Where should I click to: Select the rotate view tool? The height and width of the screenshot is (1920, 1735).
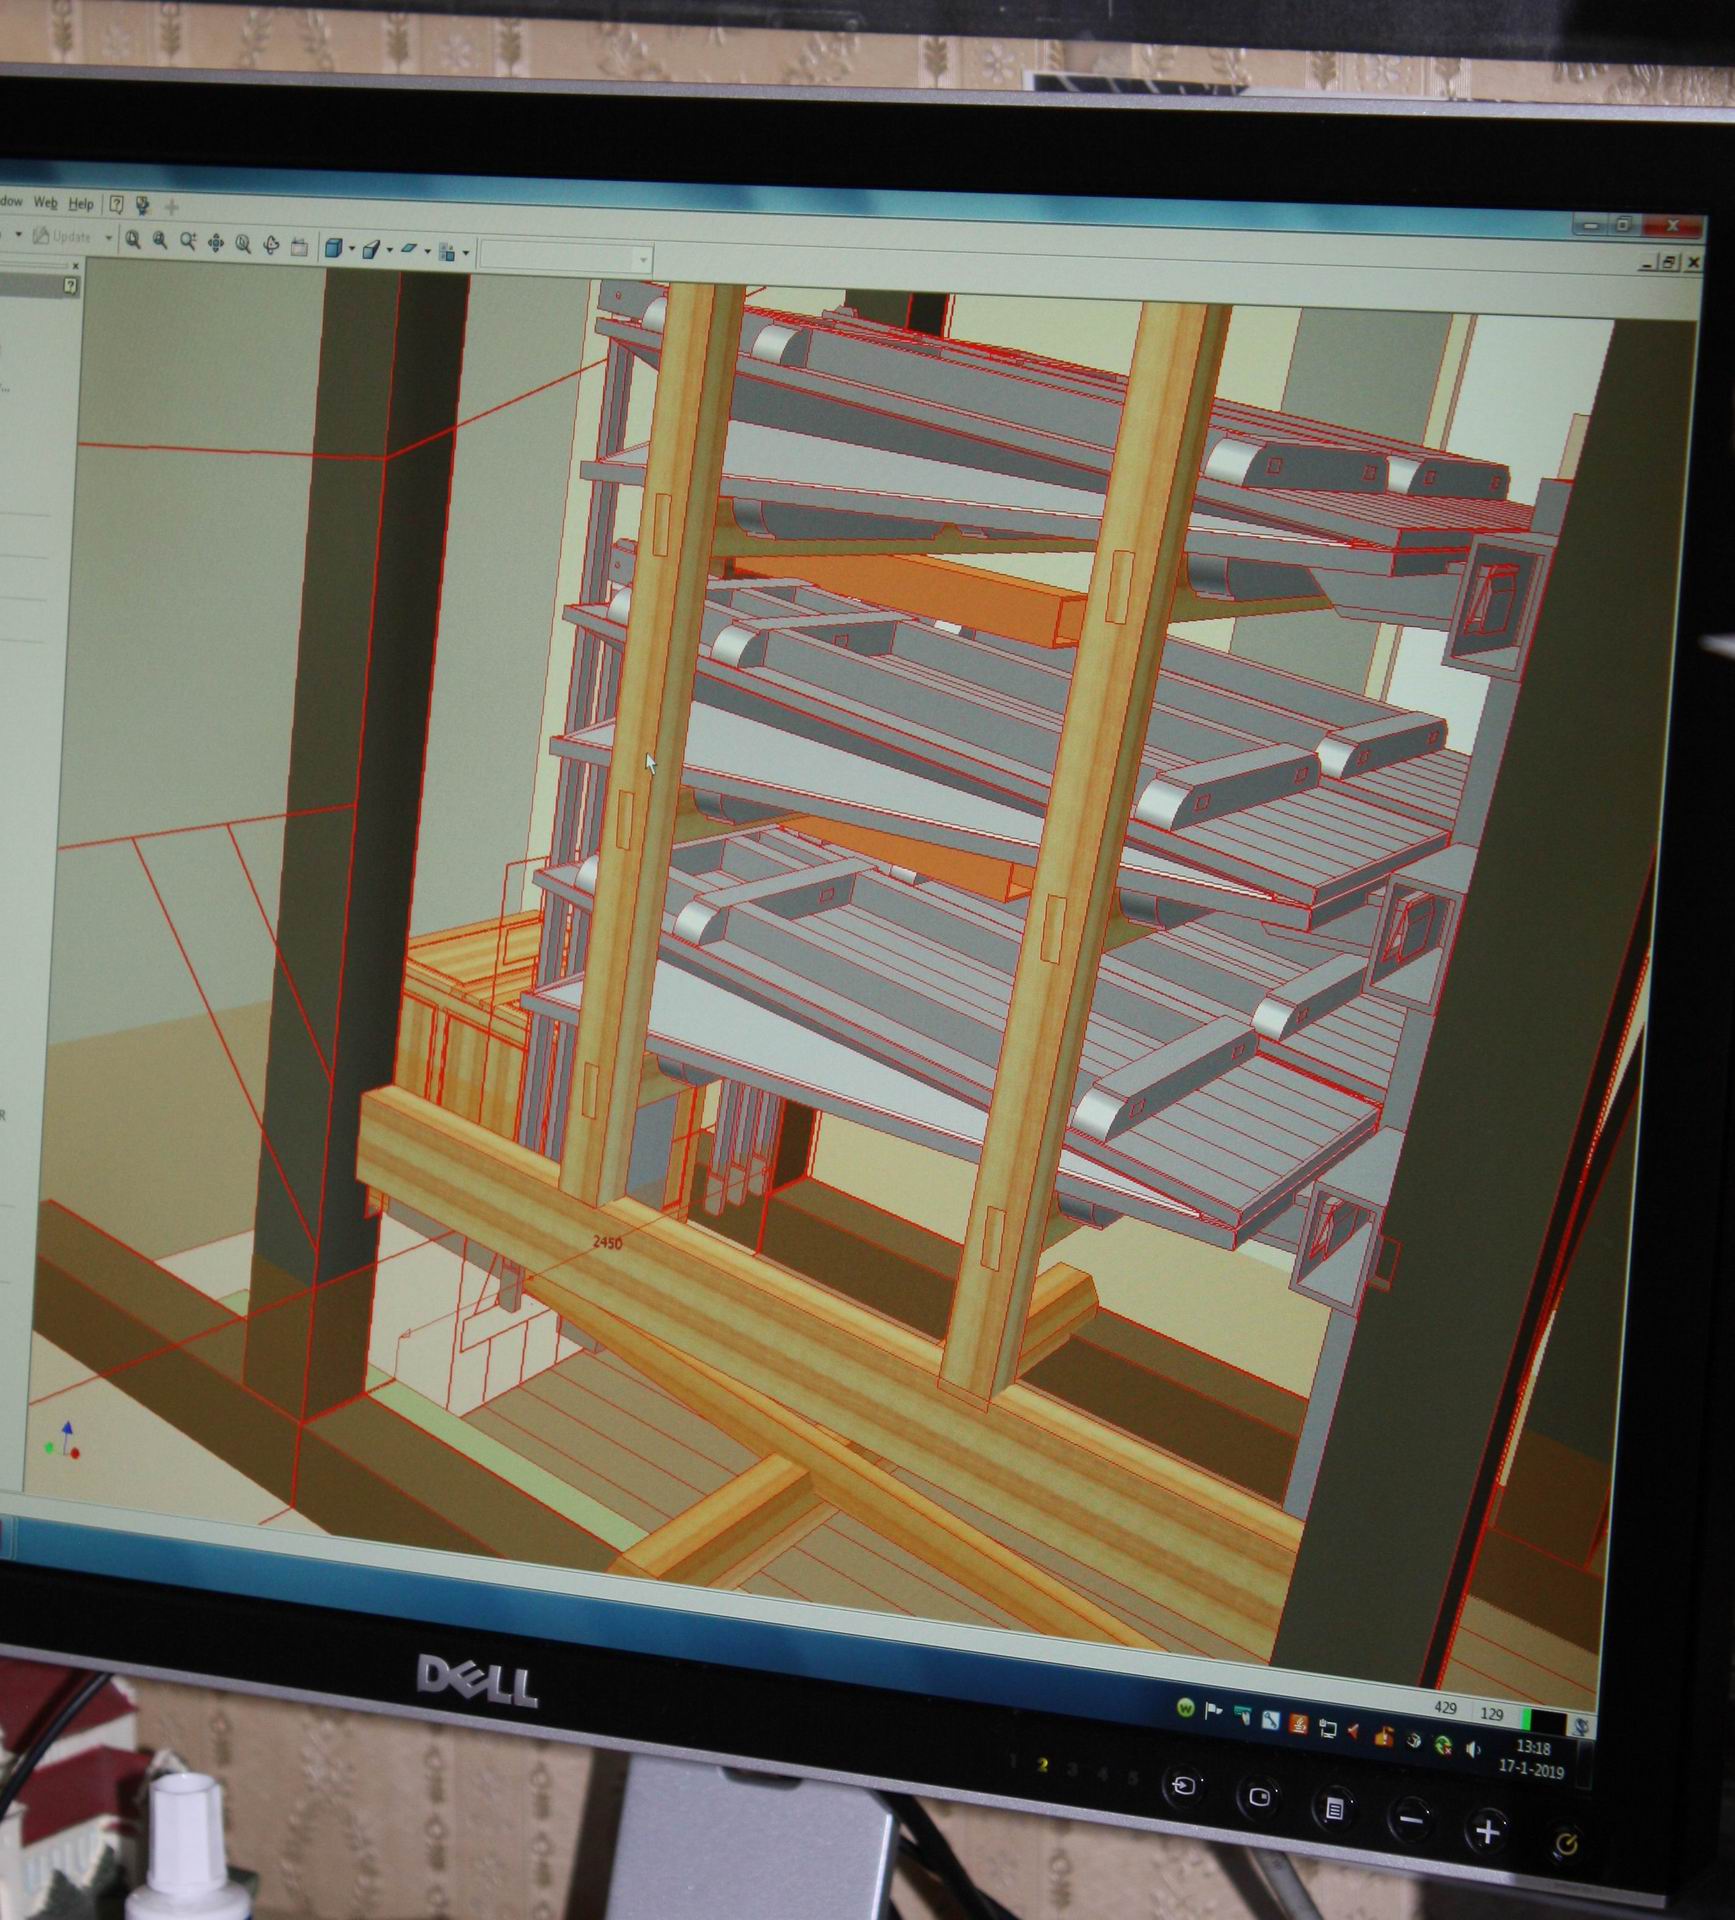point(271,245)
